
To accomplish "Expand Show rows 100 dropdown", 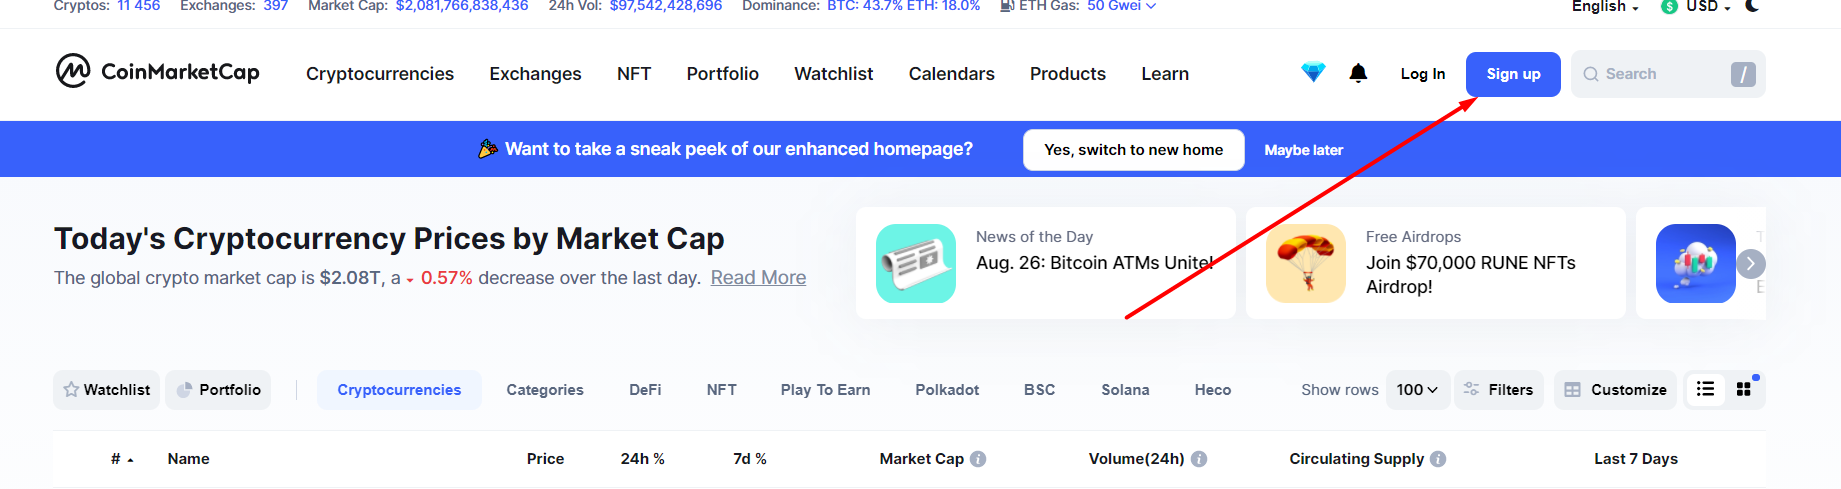I will 1417,390.
